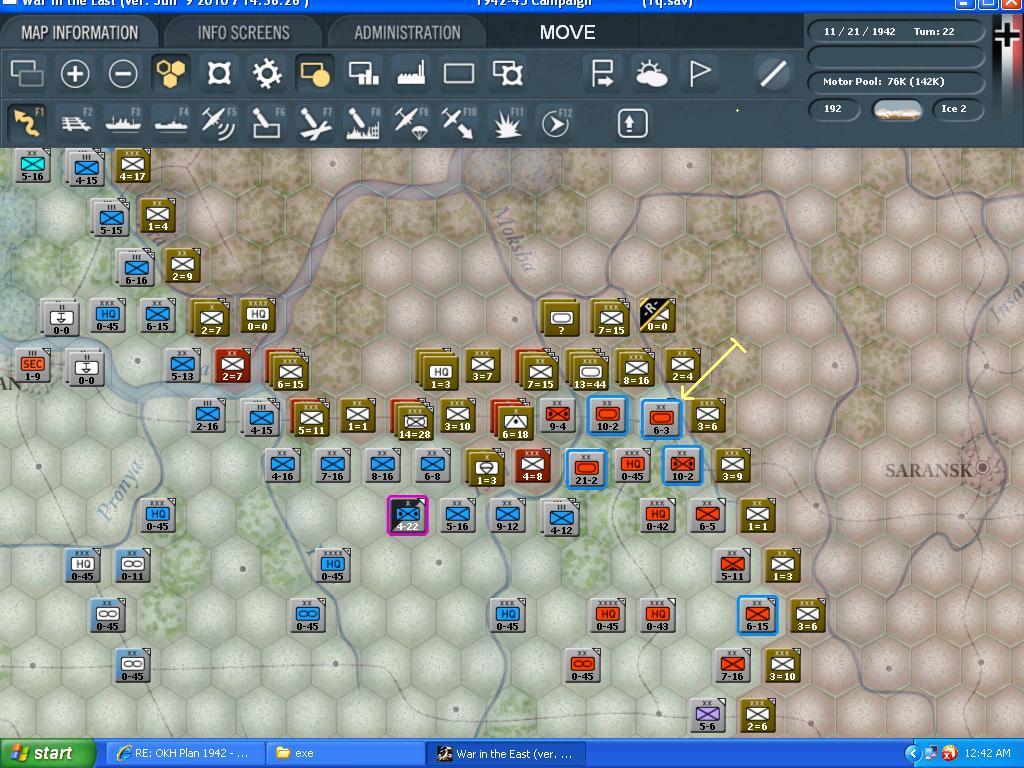Viewport: 1024px width, 768px height.
Task: Toggle the highlighted hex grid overlay
Action: pos(170,73)
